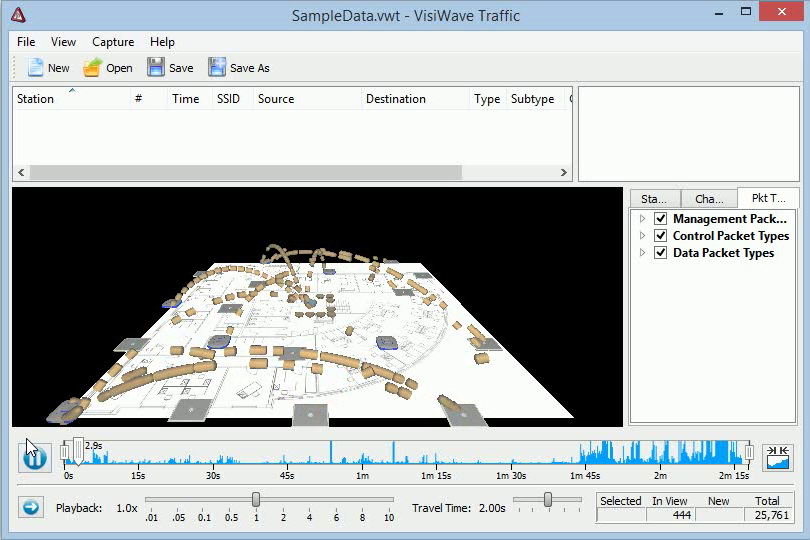Open the Capture menu

pos(113,42)
